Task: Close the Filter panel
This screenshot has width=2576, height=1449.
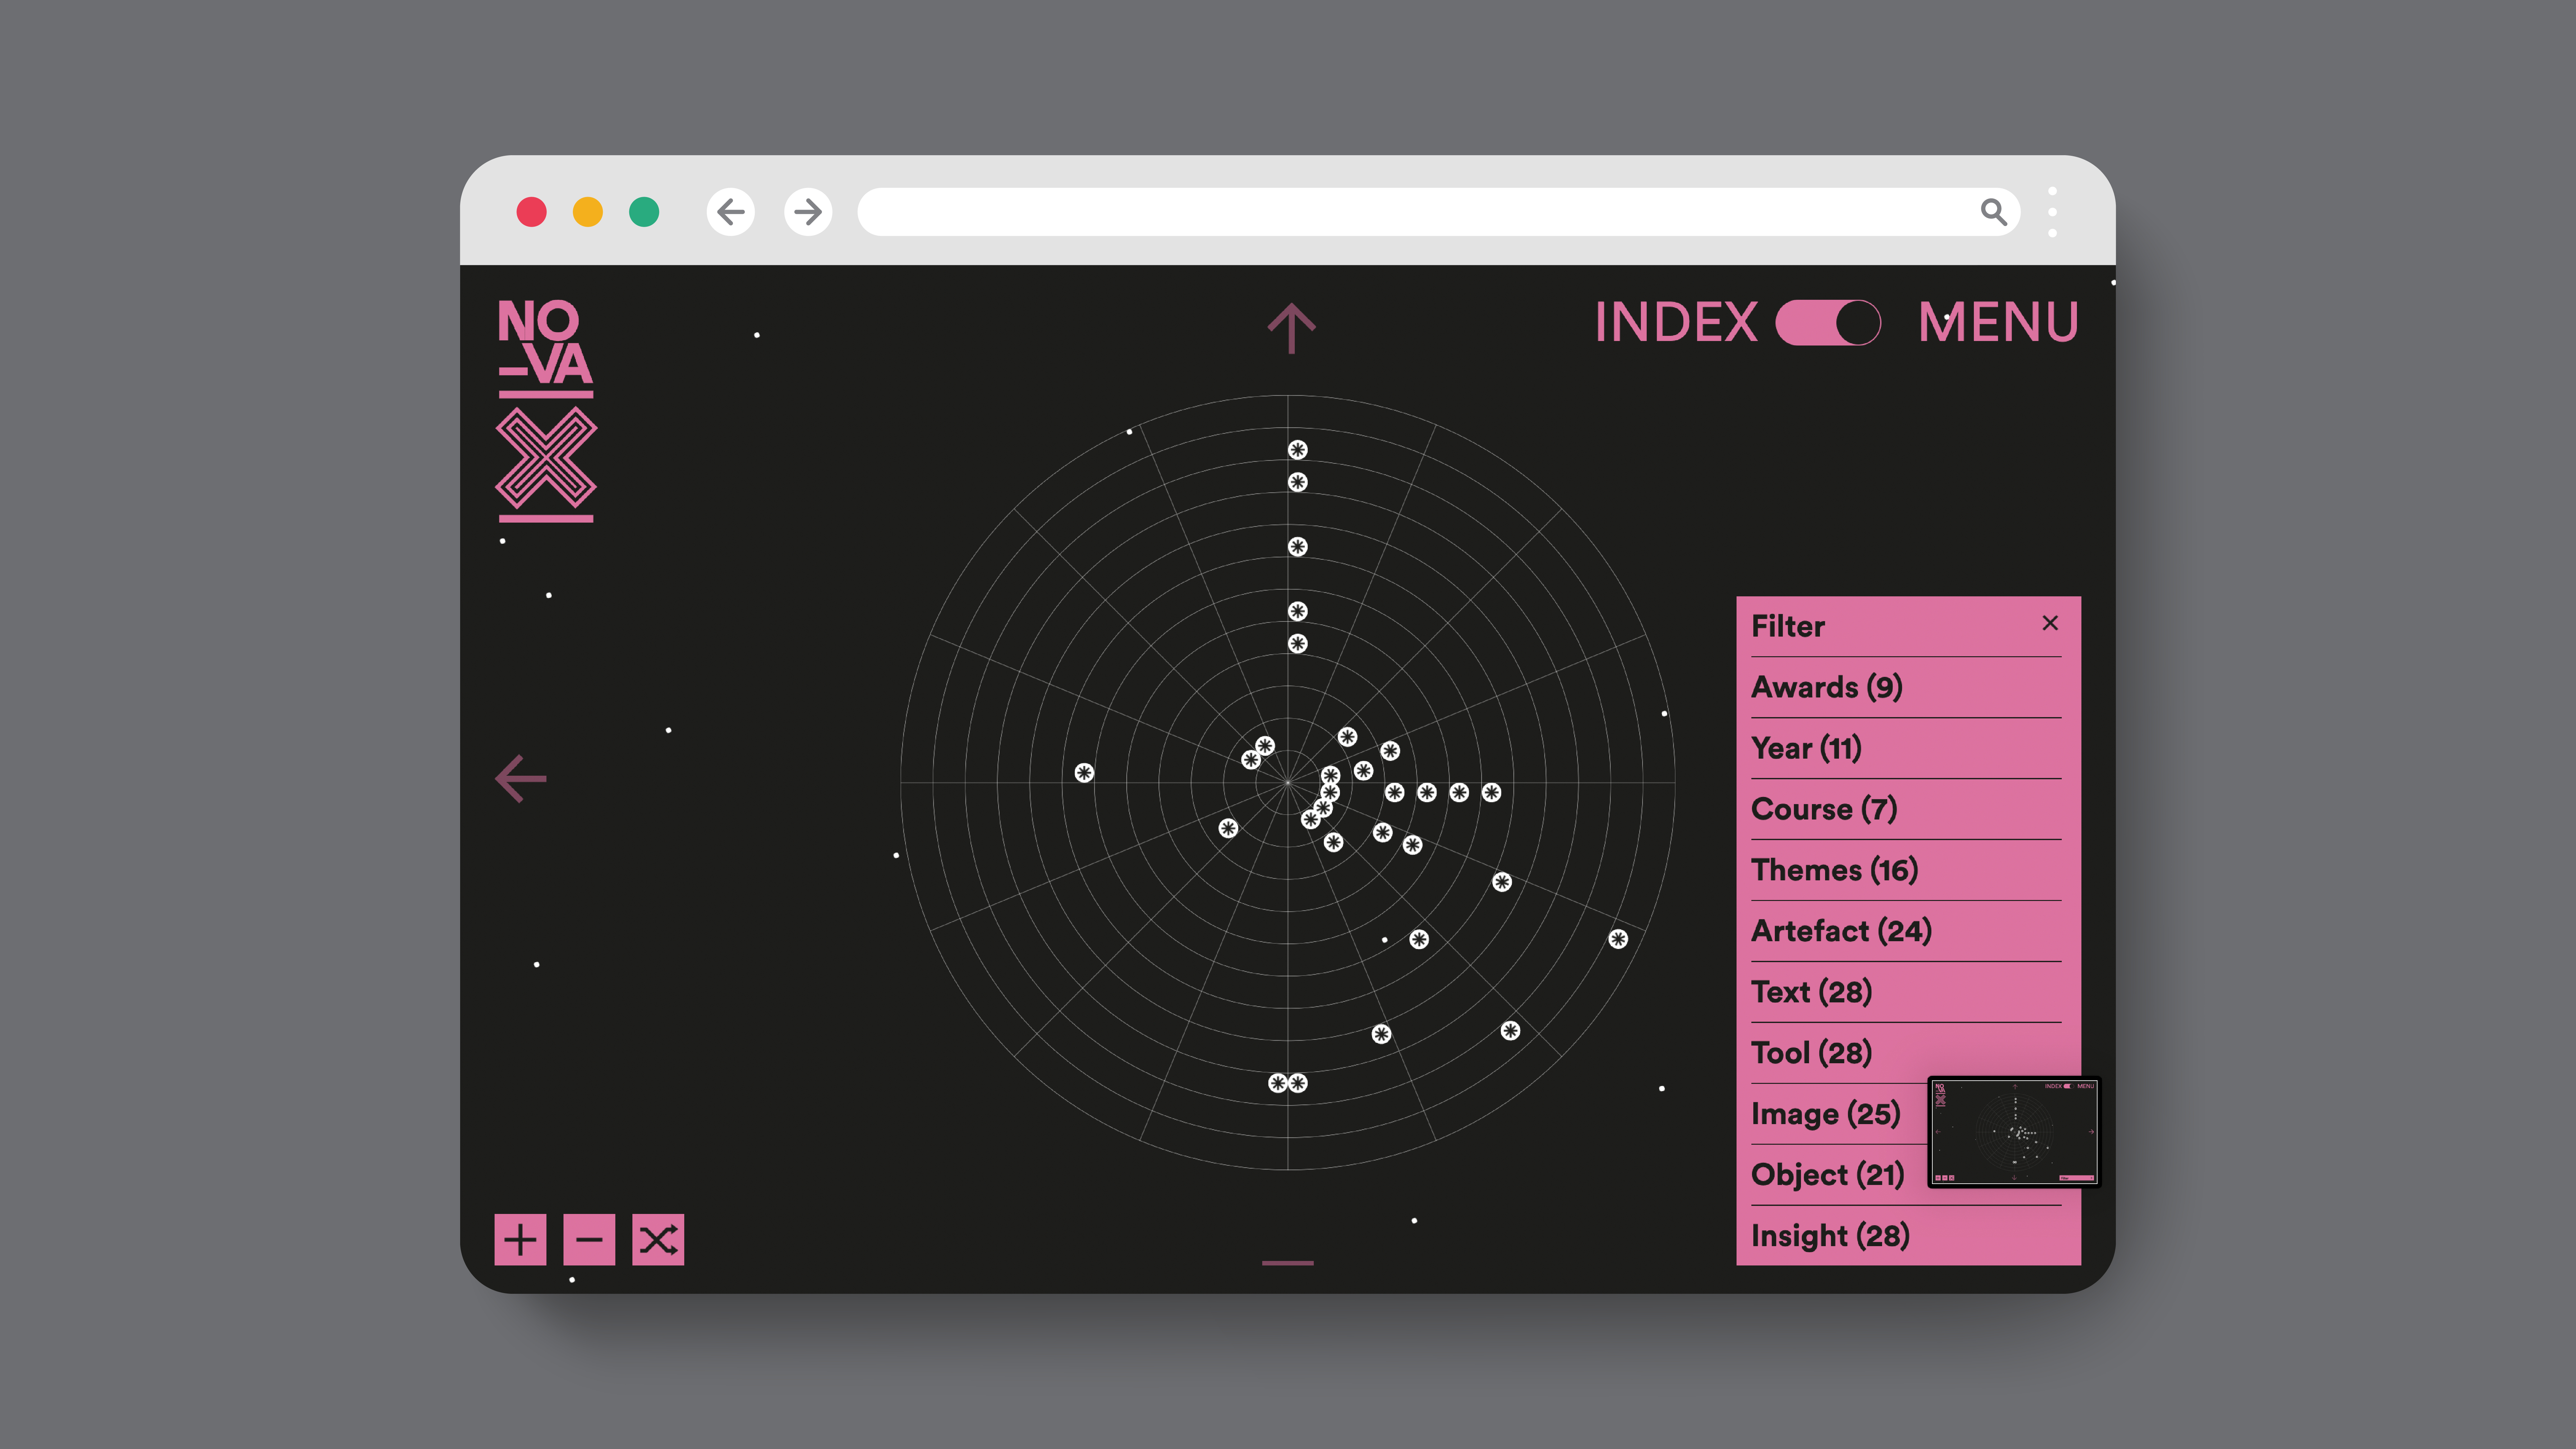Action: pos(2050,623)
